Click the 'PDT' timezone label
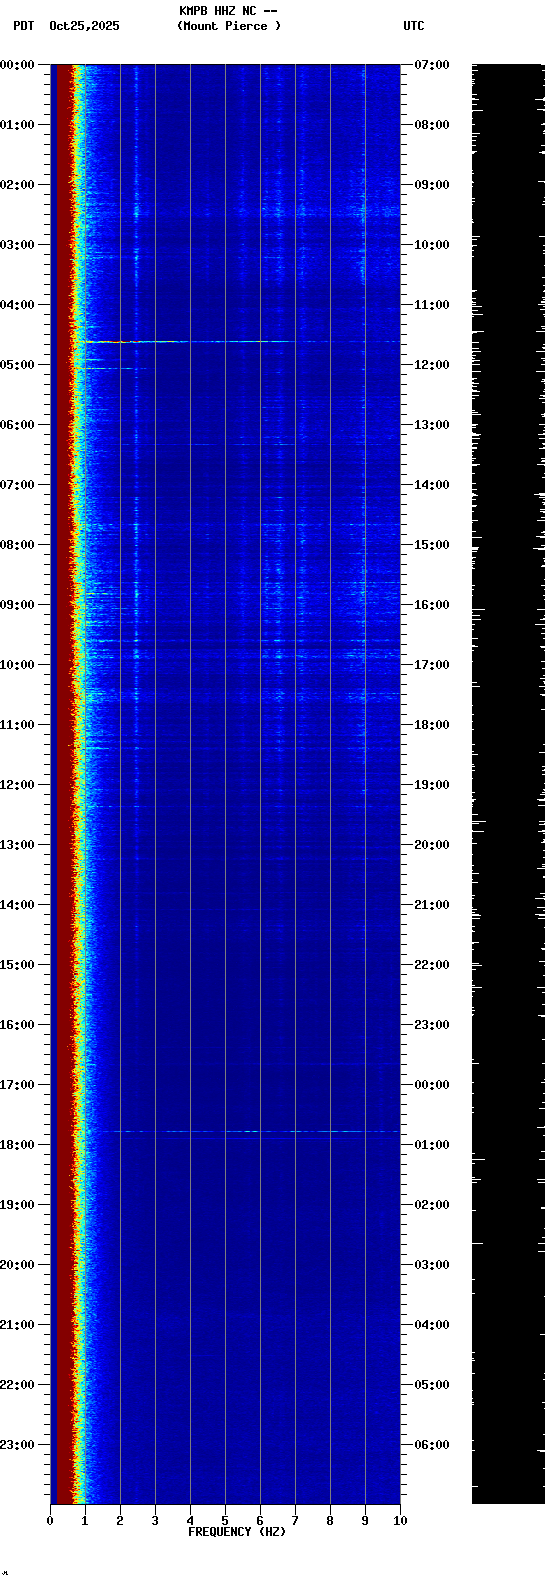552x1584 pixels. (x=23, y=26)
